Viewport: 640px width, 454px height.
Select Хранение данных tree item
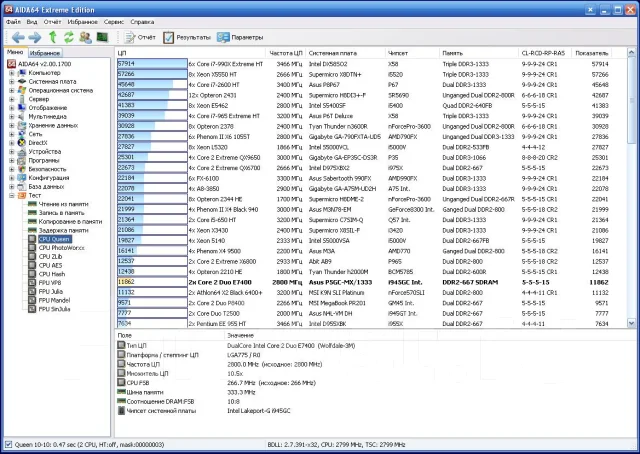click(53, 125)
